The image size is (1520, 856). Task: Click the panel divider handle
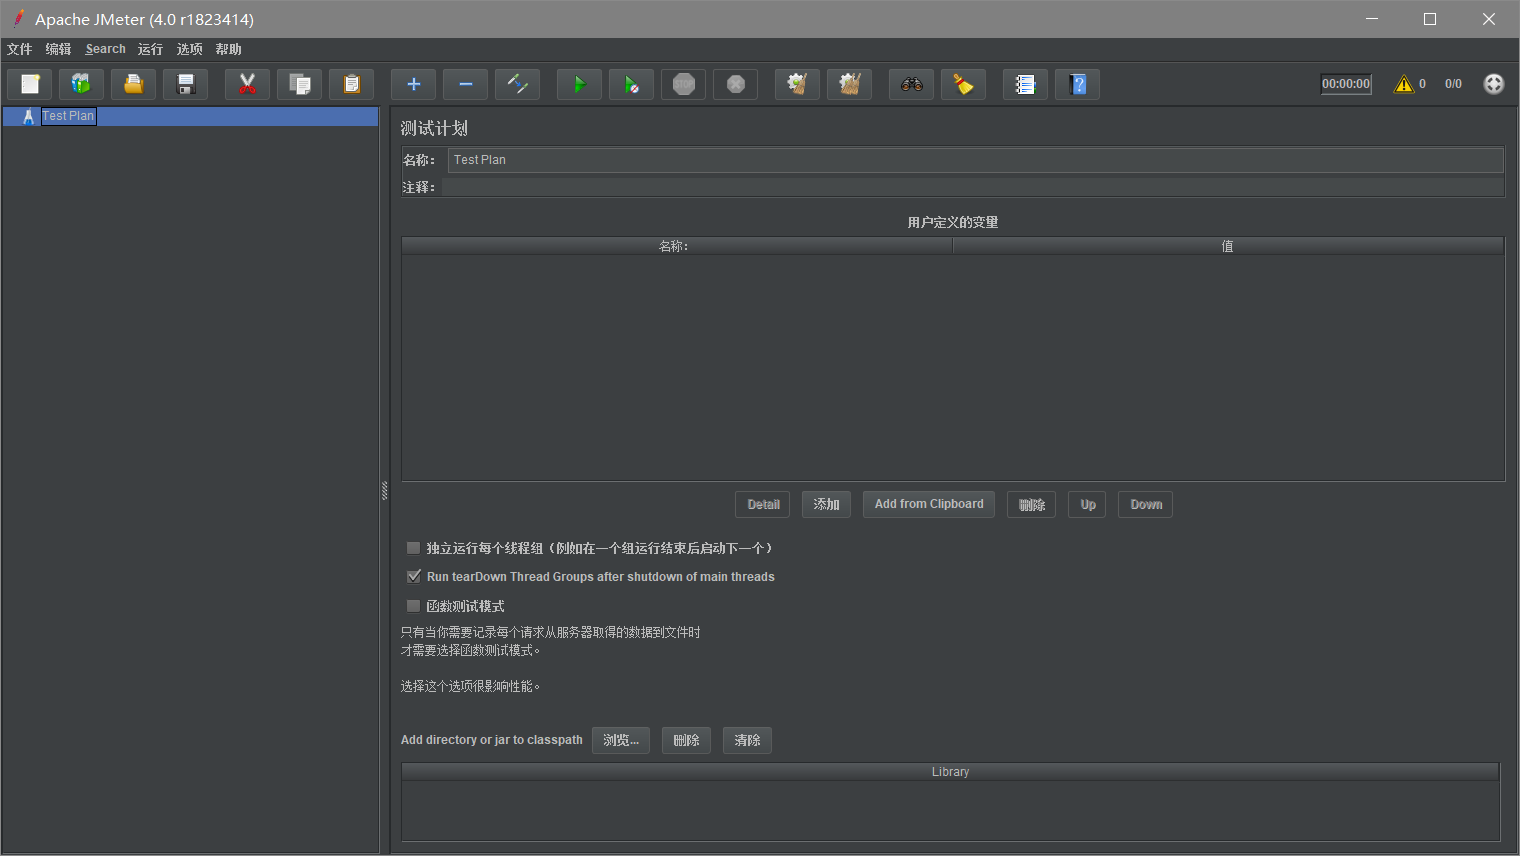point(384,490)
